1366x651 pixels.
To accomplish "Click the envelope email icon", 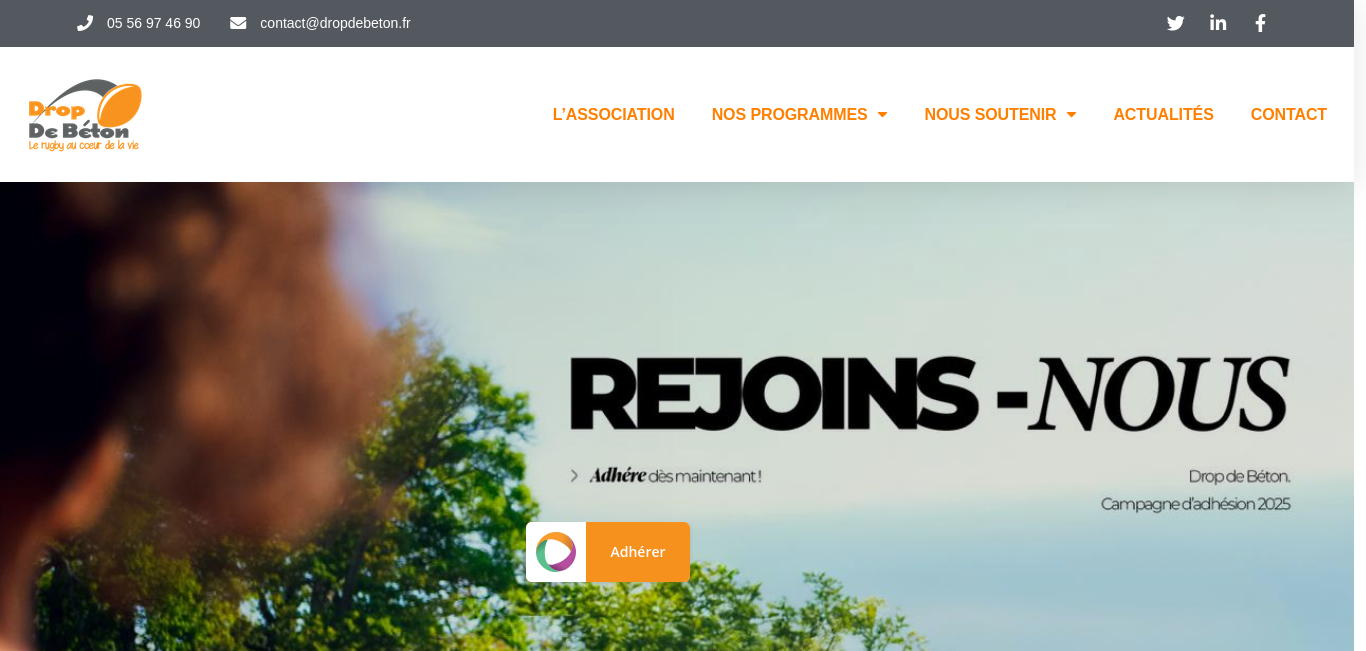I will (238, 23).
